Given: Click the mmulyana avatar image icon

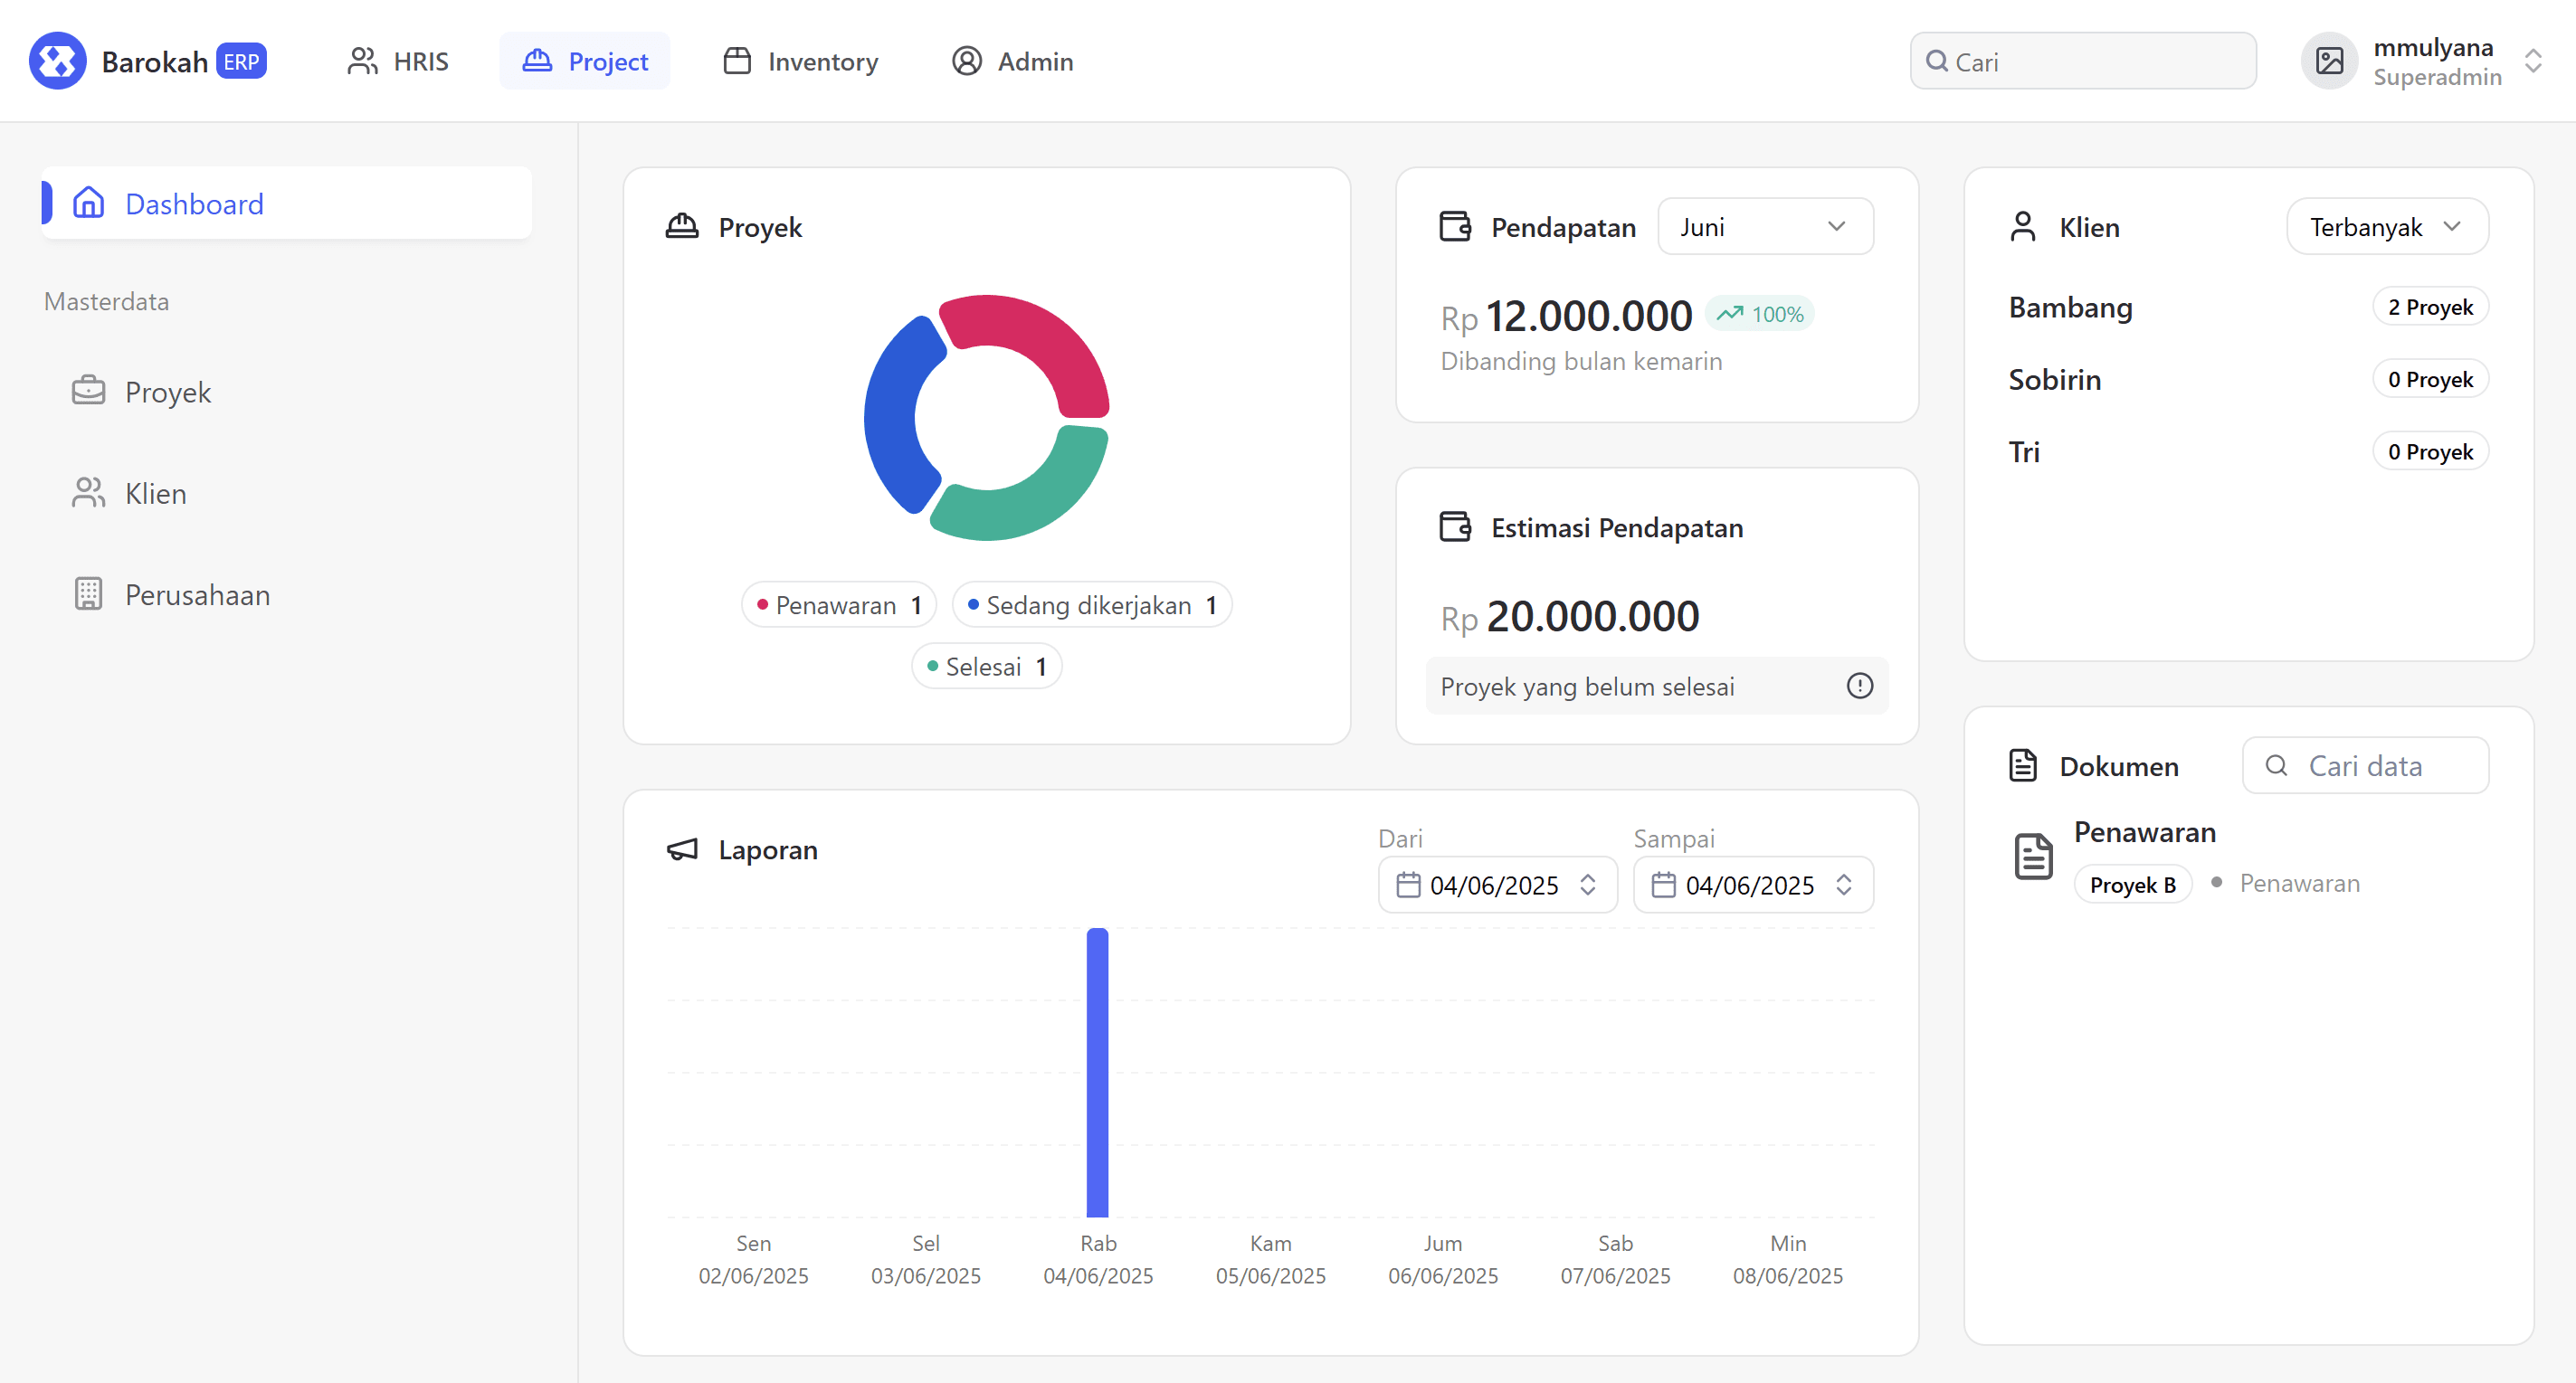Looking at the screenshot, I should tap(2329, 61).
